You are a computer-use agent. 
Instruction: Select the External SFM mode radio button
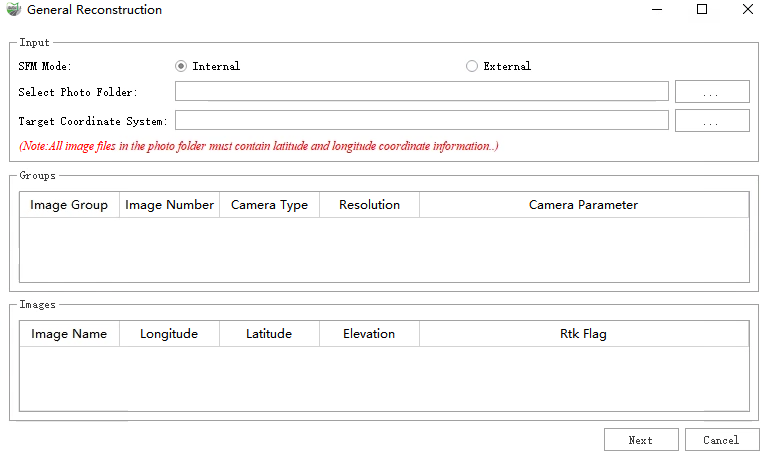[472, 66]
